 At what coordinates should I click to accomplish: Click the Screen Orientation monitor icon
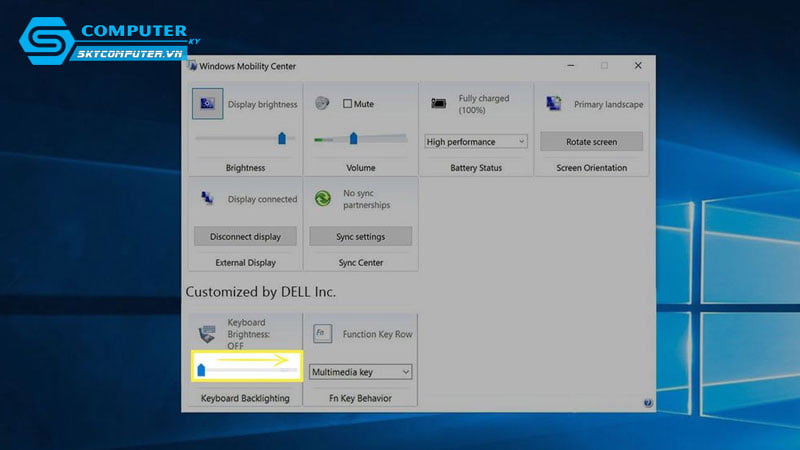553,103
